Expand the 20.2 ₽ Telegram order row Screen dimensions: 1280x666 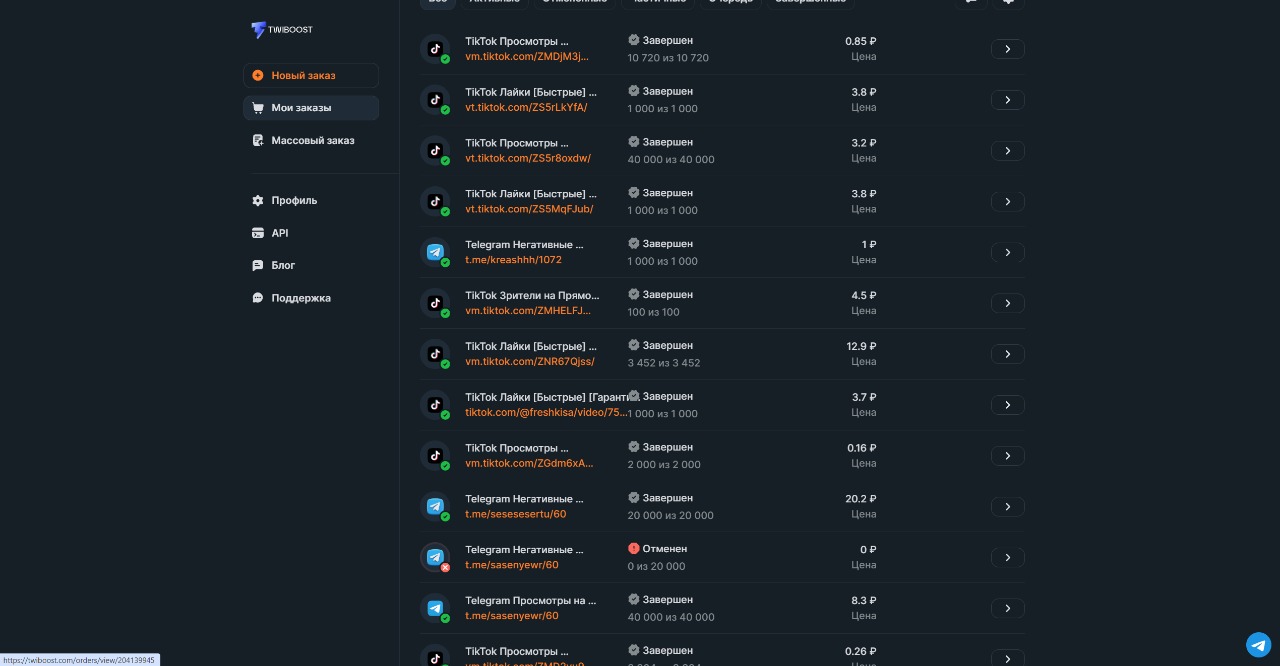(1007, 507)
